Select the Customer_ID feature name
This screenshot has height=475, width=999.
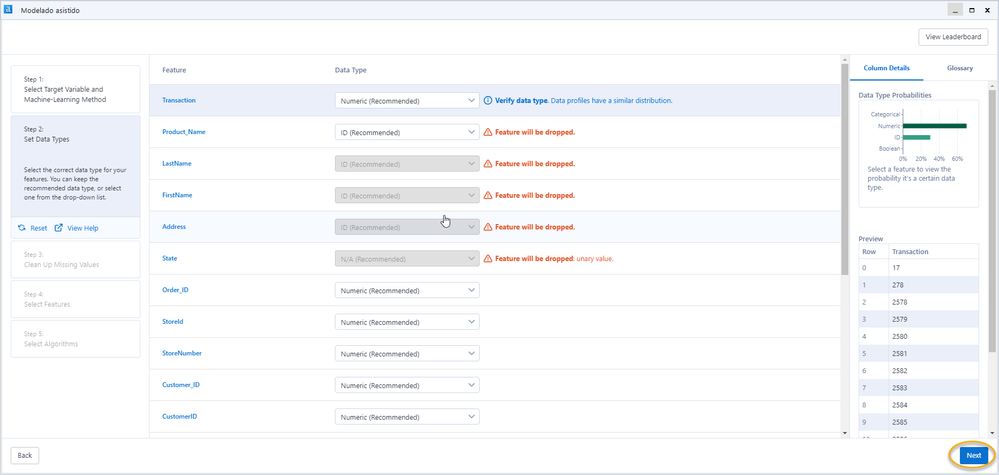coord(182,385)
